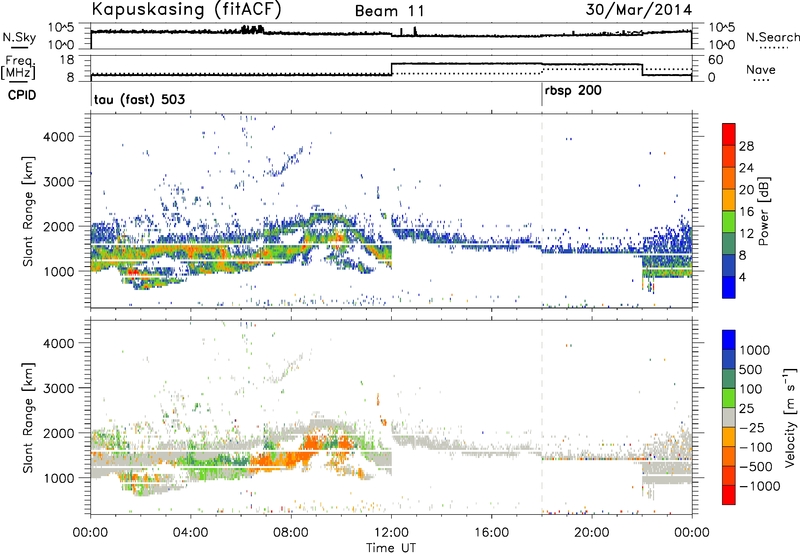This screenshot has height=554, width=800.
Task: Click the strong red echo near 10:00 UT in power panel
Action: (x=339, y=238)
